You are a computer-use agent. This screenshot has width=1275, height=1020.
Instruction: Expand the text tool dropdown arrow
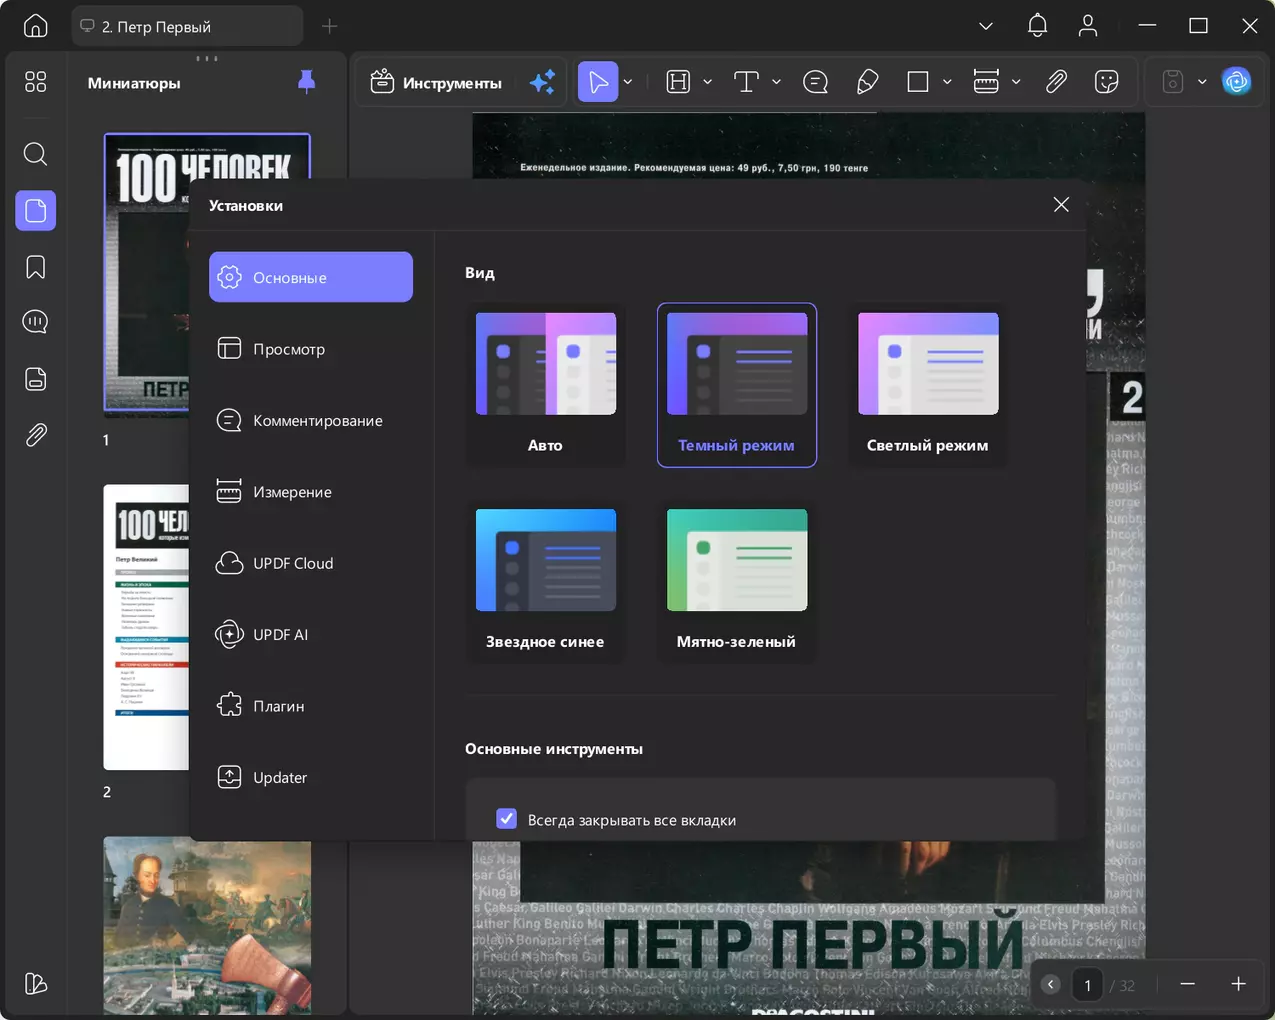[x=776, y=82]
